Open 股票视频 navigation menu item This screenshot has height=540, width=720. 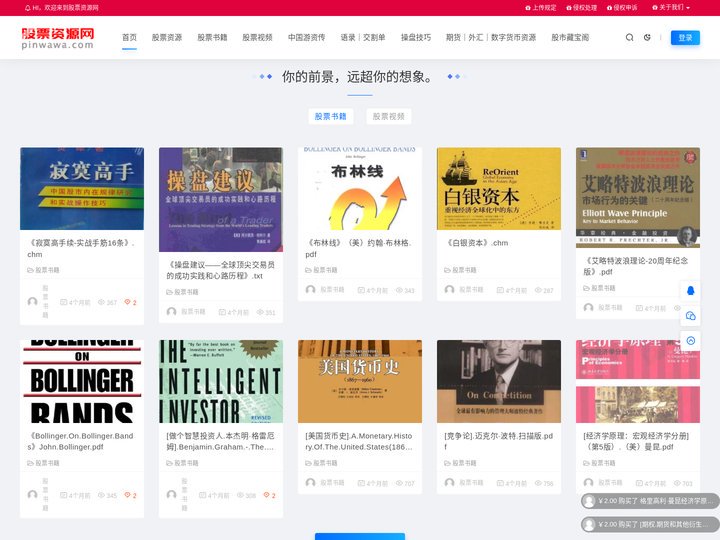click(x=257, y=37)
